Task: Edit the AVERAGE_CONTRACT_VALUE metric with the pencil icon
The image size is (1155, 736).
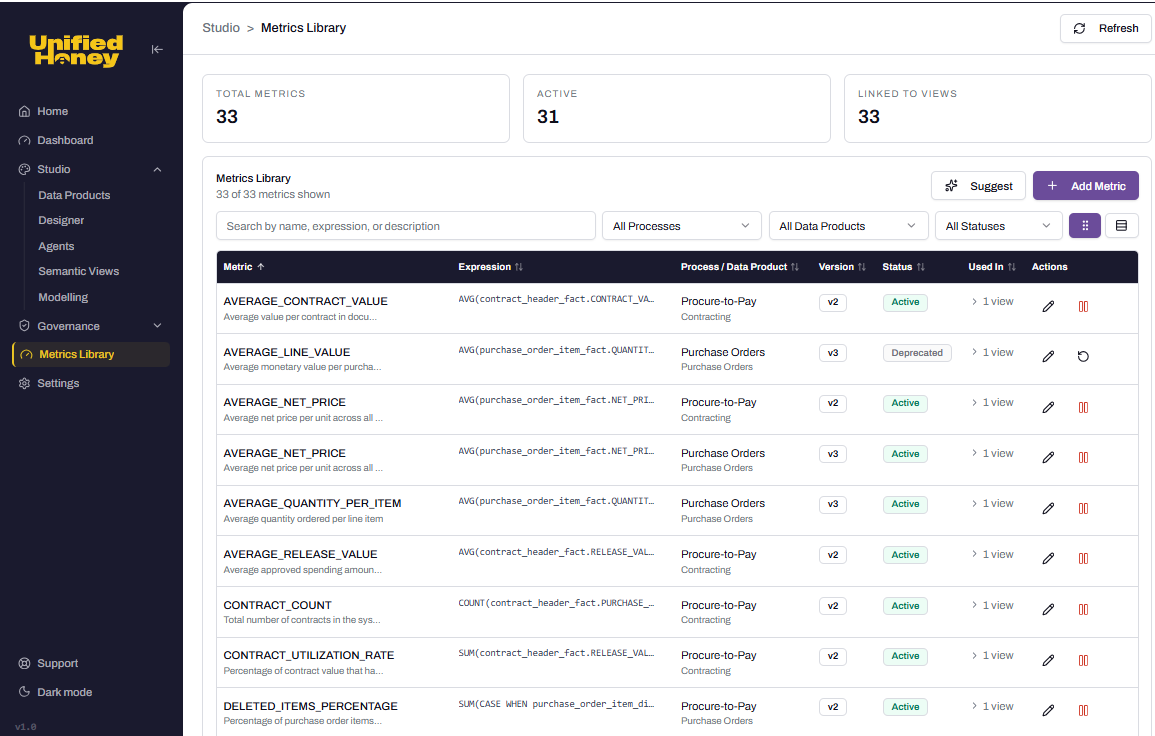Action: 1048,306
